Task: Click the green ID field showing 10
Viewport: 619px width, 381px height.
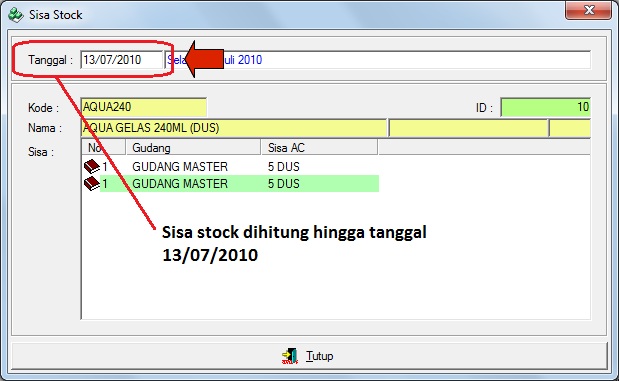Action: coord(546,107)
